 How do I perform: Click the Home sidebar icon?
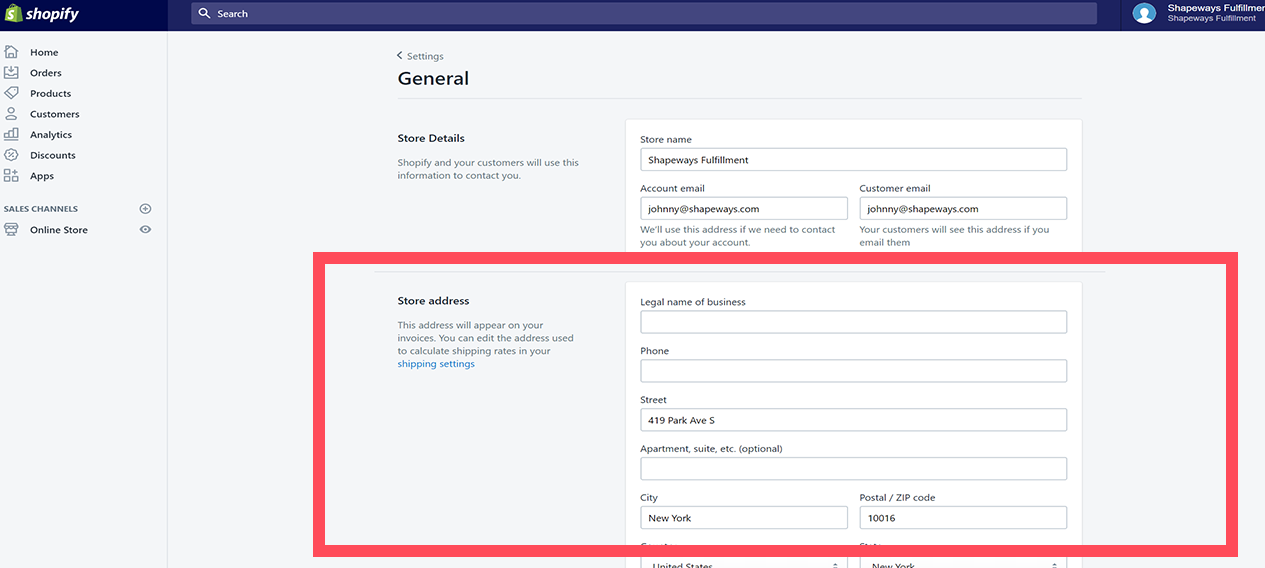tap(11, 52)
